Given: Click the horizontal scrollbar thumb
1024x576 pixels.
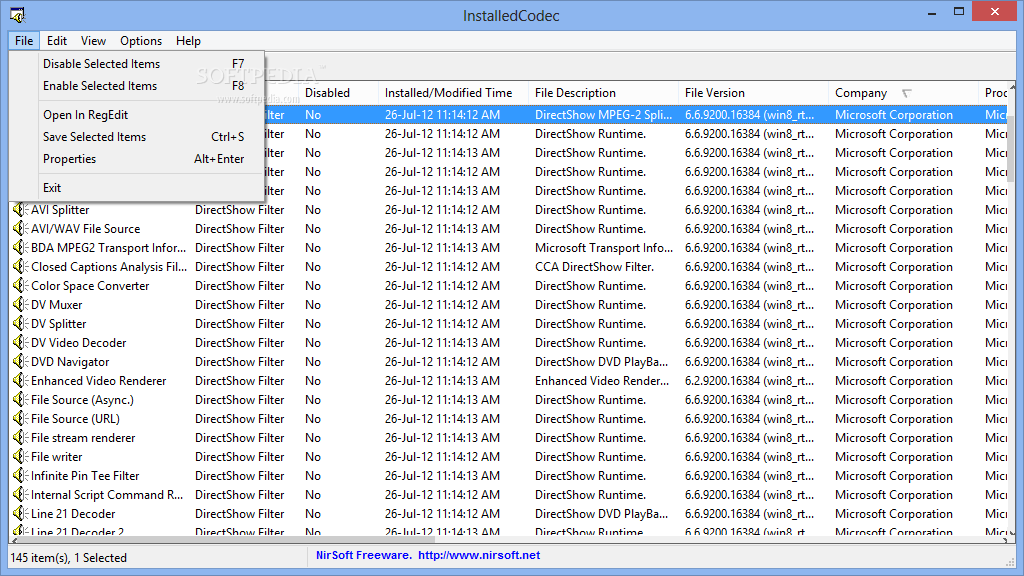Looking at the screenshot, I should (x=228, y=540).
